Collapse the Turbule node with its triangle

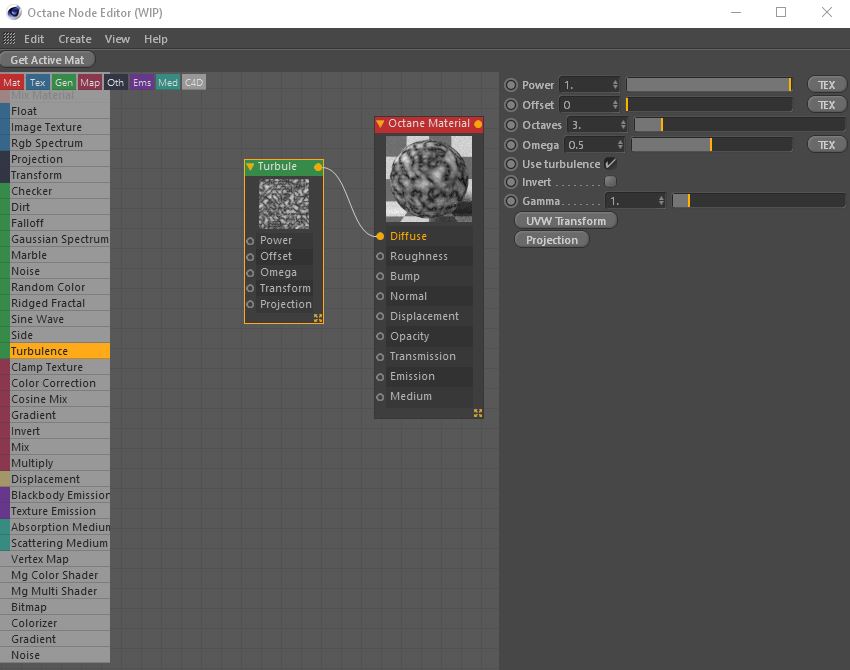pos(250,167)
